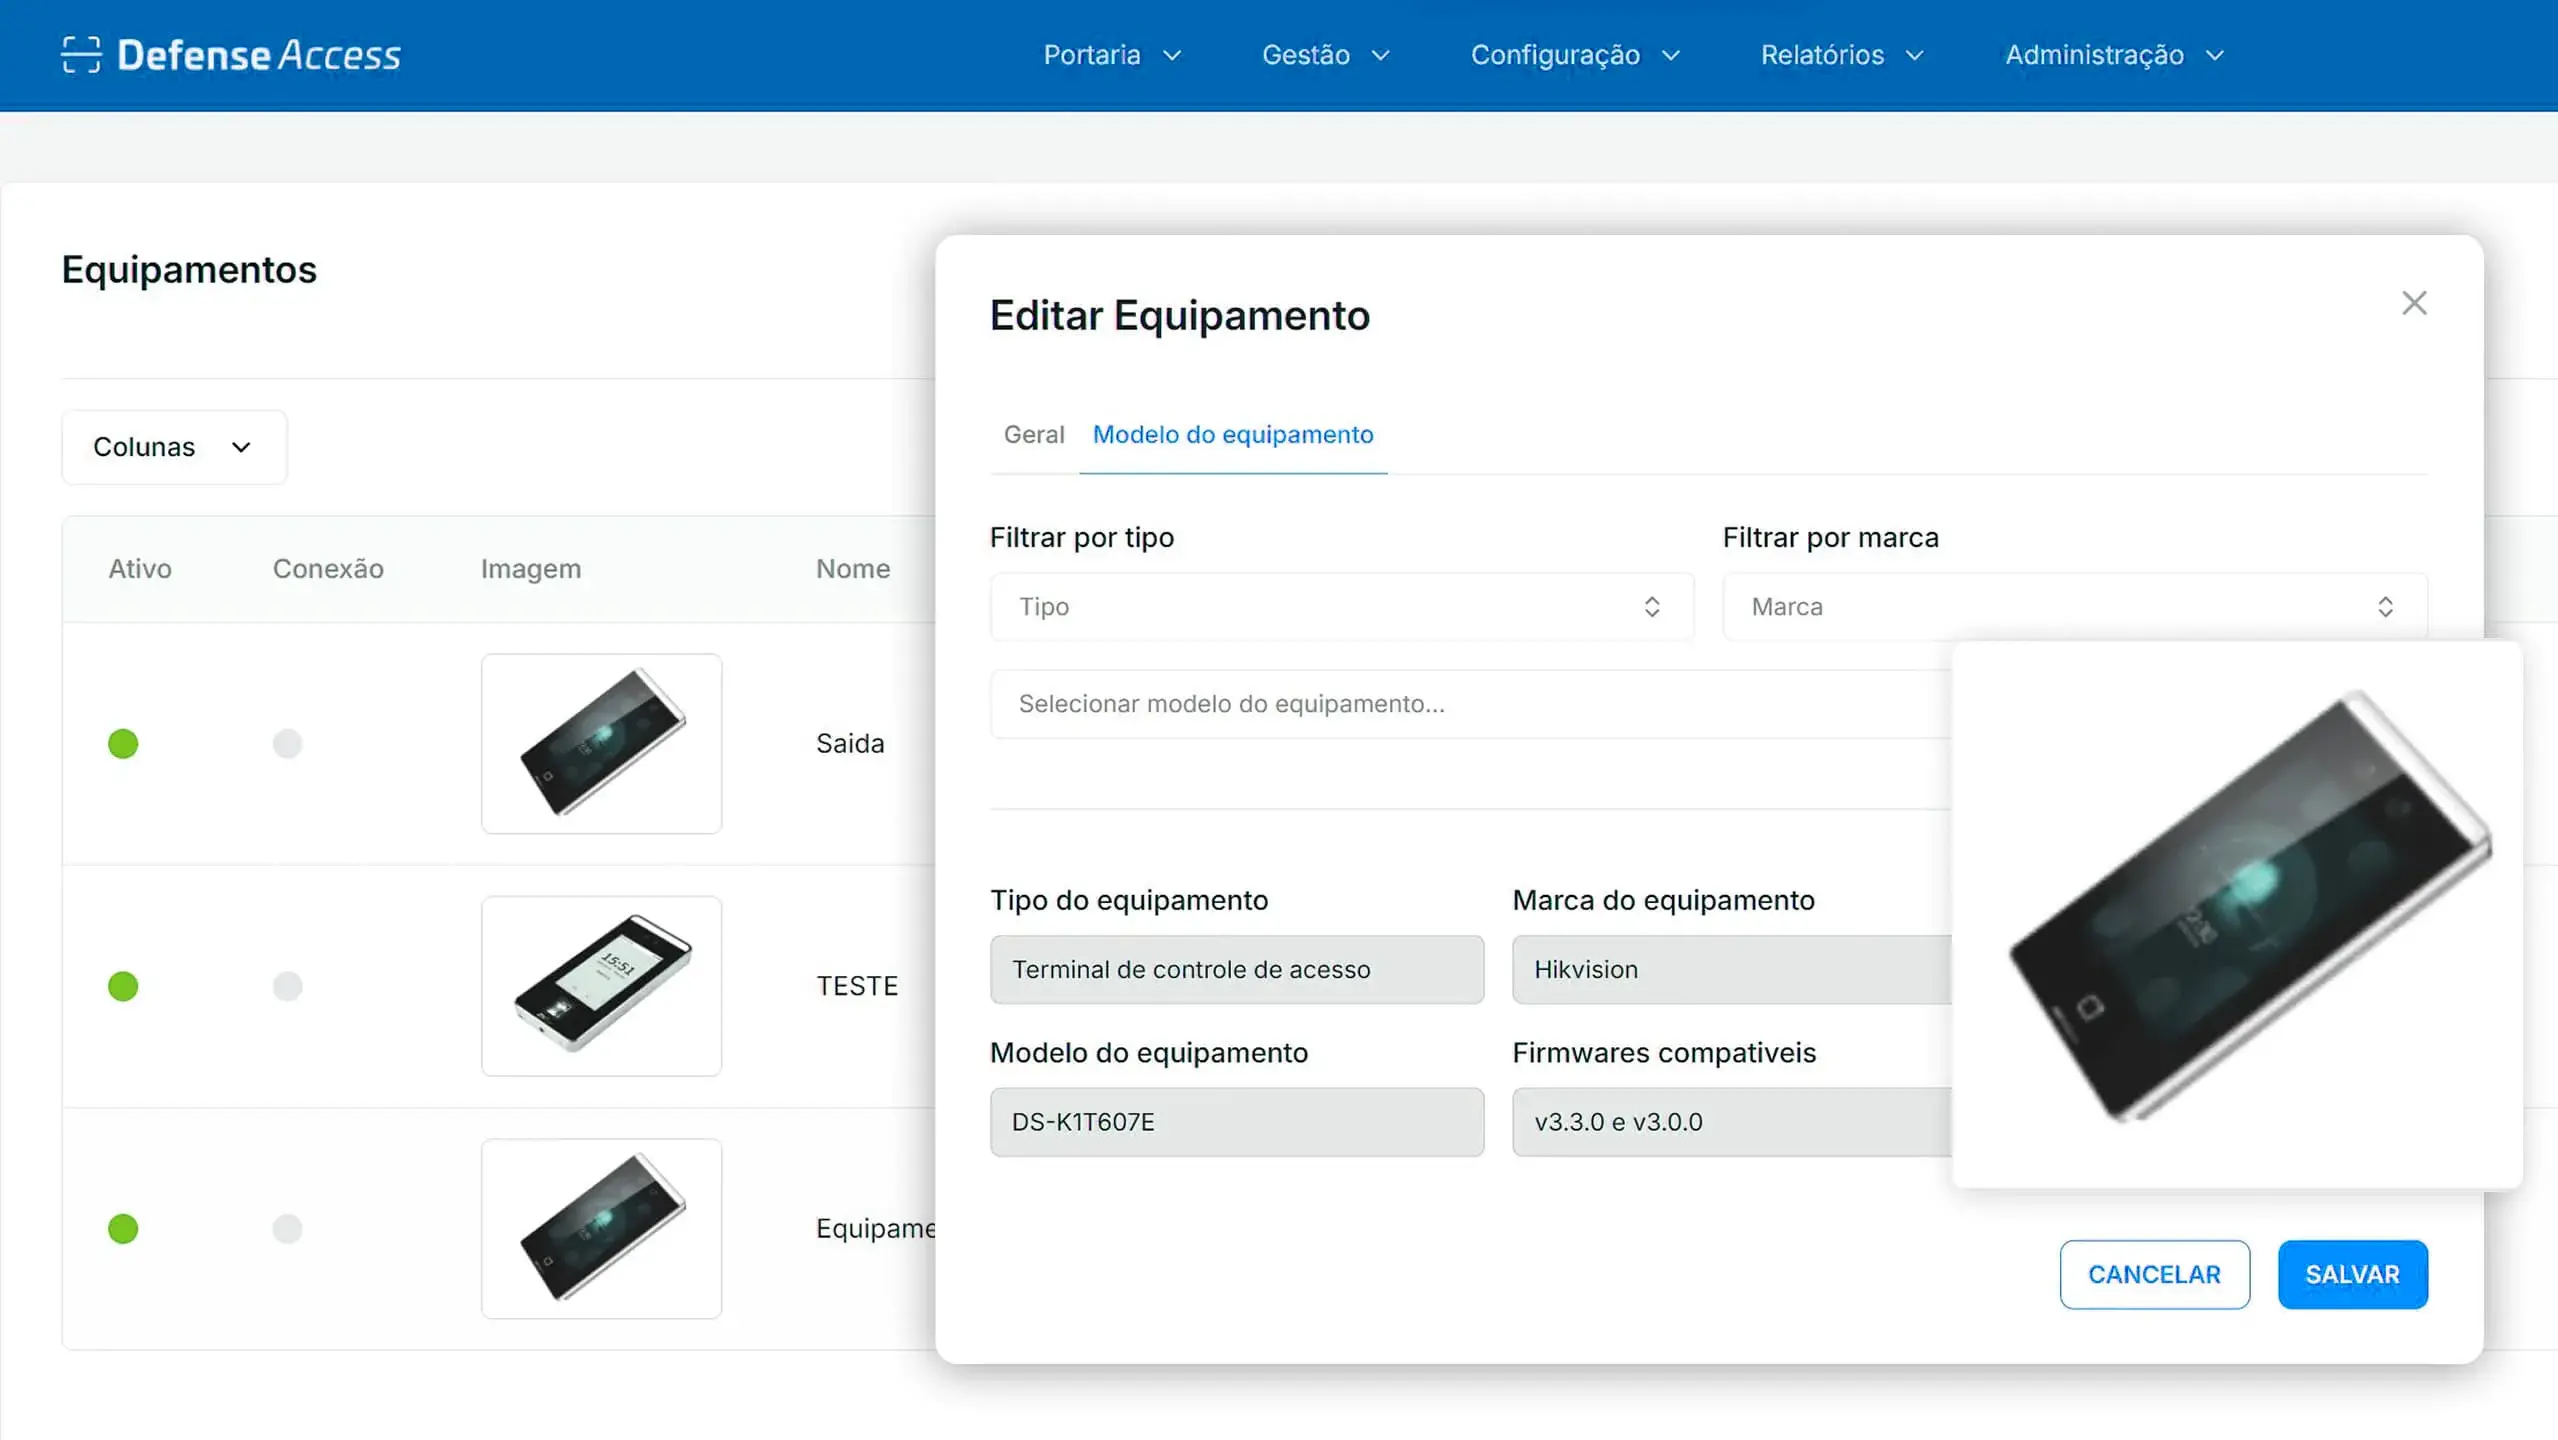The image size is (2558, 1440).
Task: Expand the Colunas dropdown
Action: click(173, 447)
